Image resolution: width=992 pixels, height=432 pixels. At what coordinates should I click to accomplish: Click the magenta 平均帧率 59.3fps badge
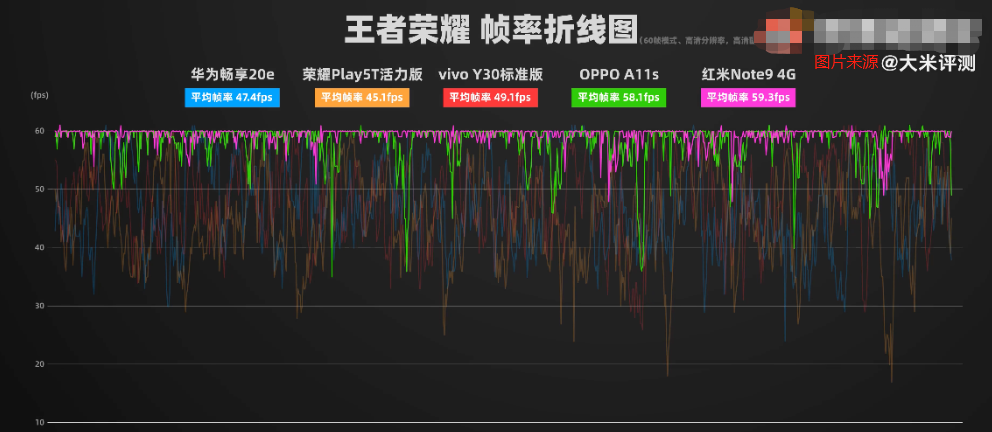click(748, 97)
